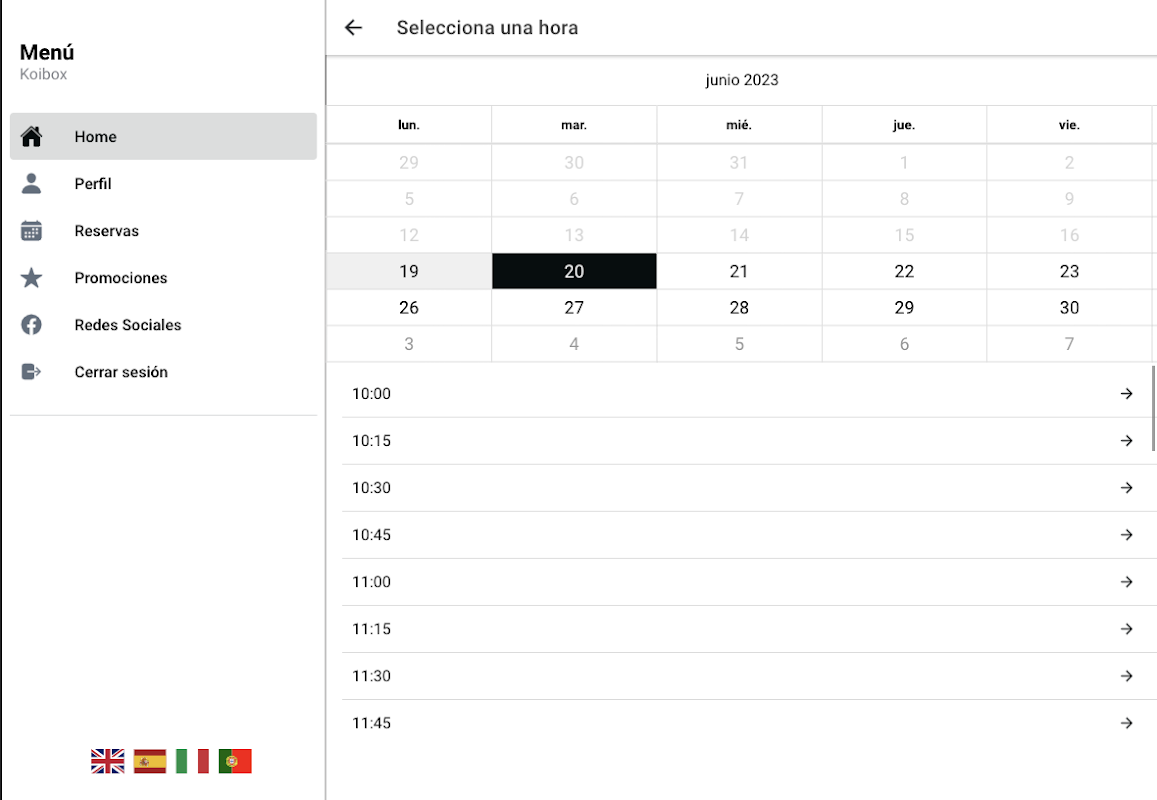Click the calendar icon beside Reservas

[31, 230]
